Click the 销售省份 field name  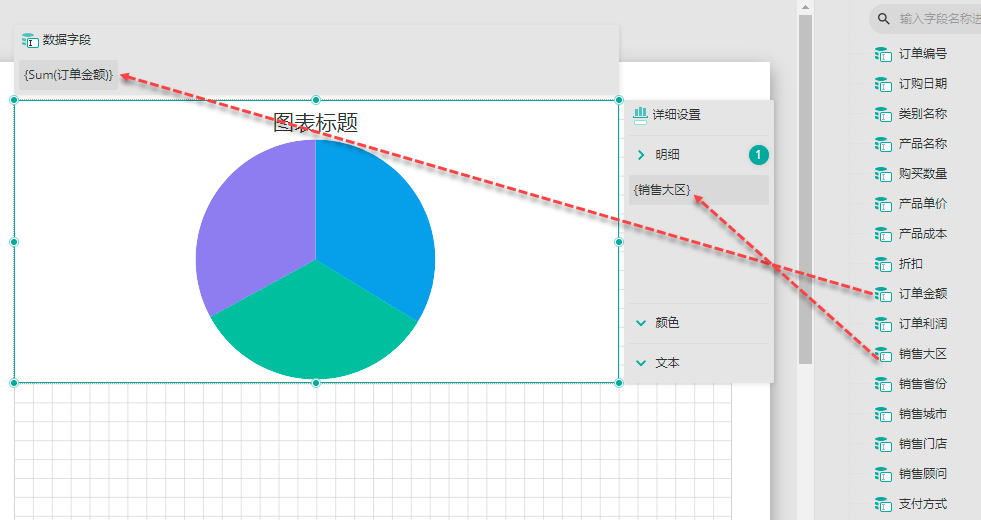pos(923,384)
